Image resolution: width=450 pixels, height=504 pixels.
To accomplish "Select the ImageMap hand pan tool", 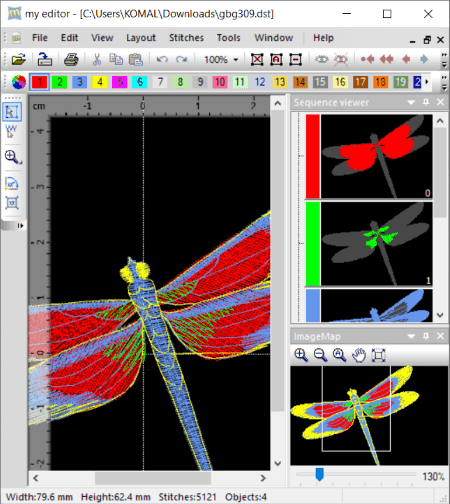I will [359, 355].
